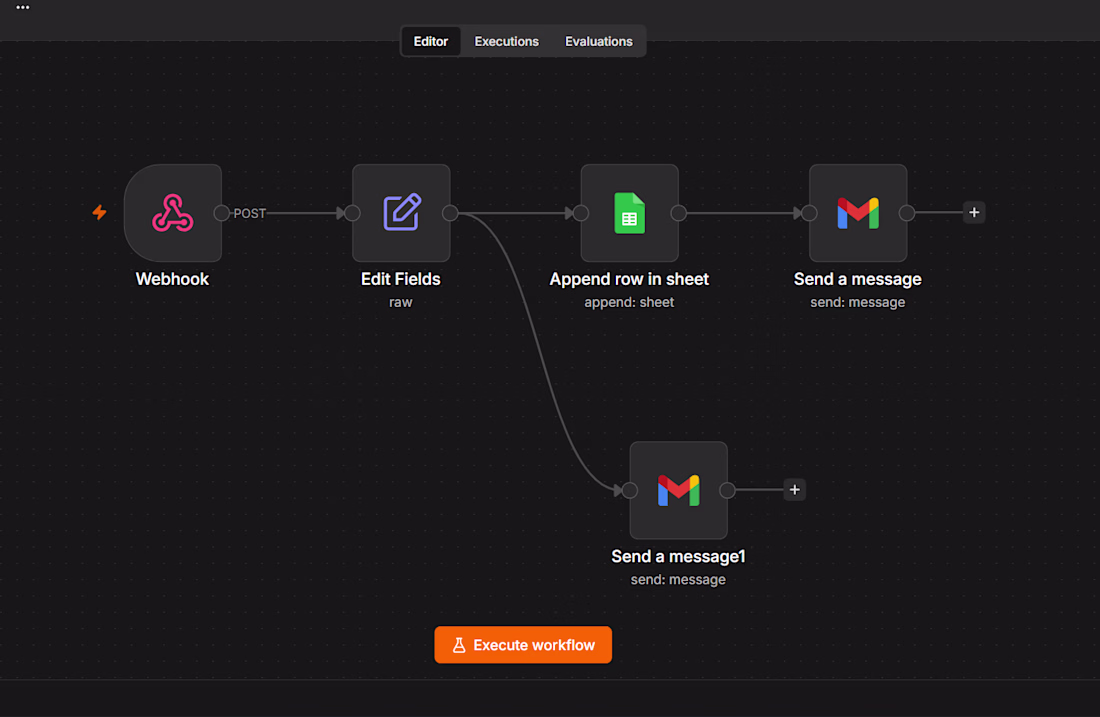Click 'send: message' subtitle under Send a message1

[678, 579]
